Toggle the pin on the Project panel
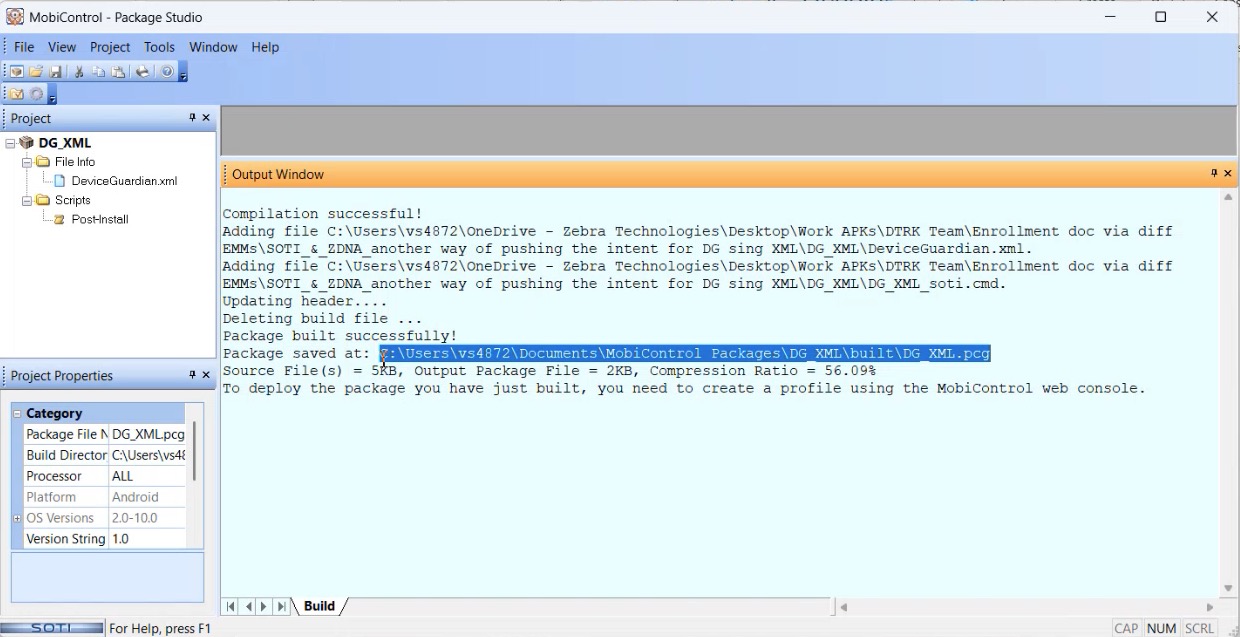The image size is (1240, 637). pos(192,118)
